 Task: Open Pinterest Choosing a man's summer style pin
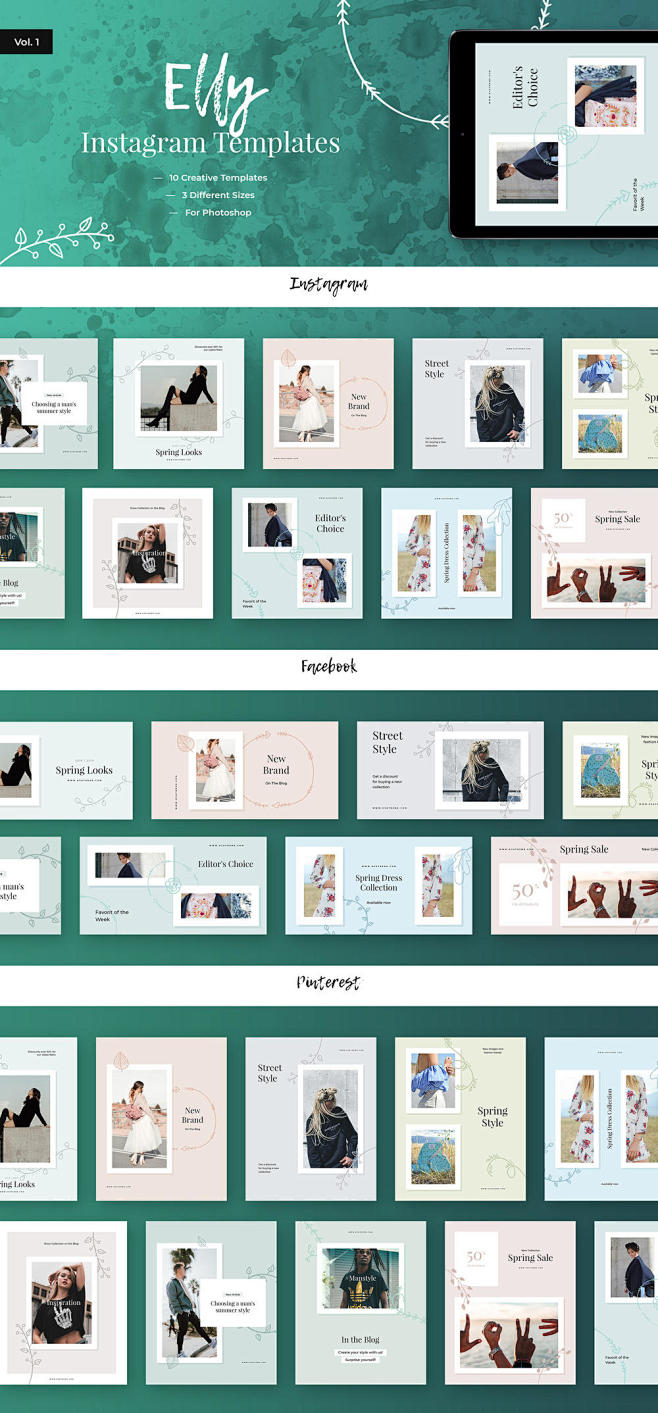point(211,1303)
